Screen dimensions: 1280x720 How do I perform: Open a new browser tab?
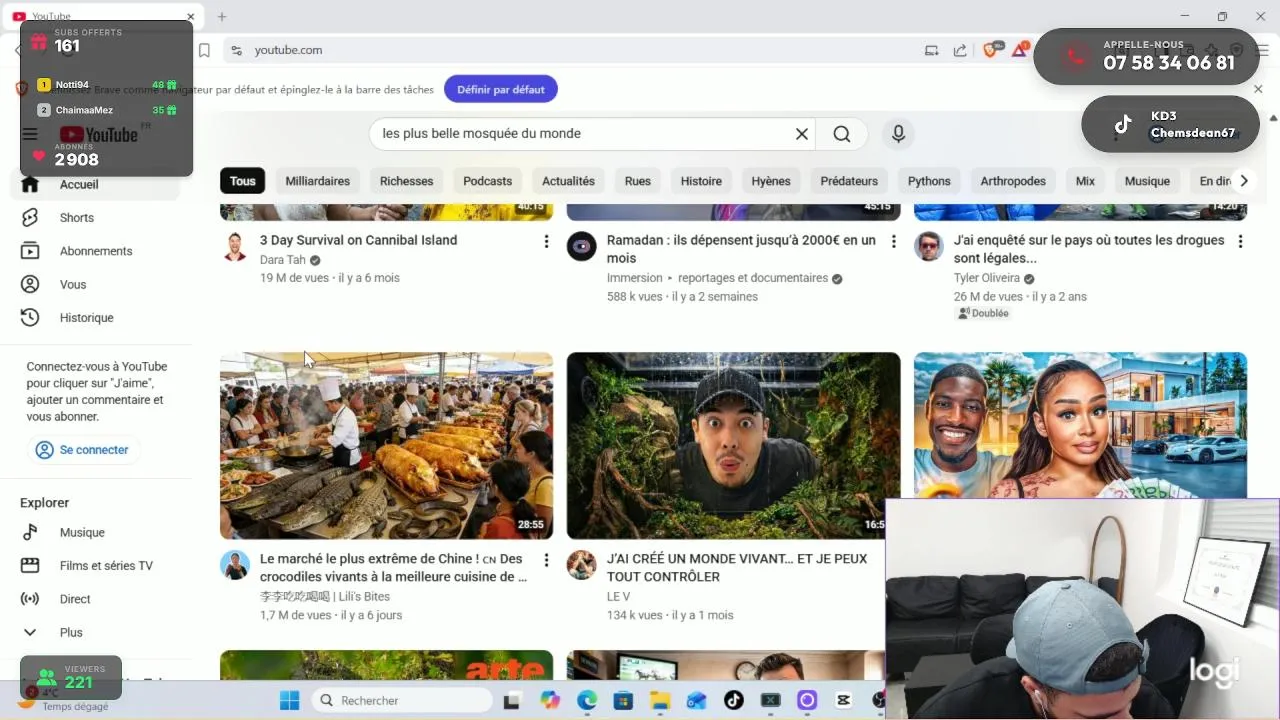222,16
